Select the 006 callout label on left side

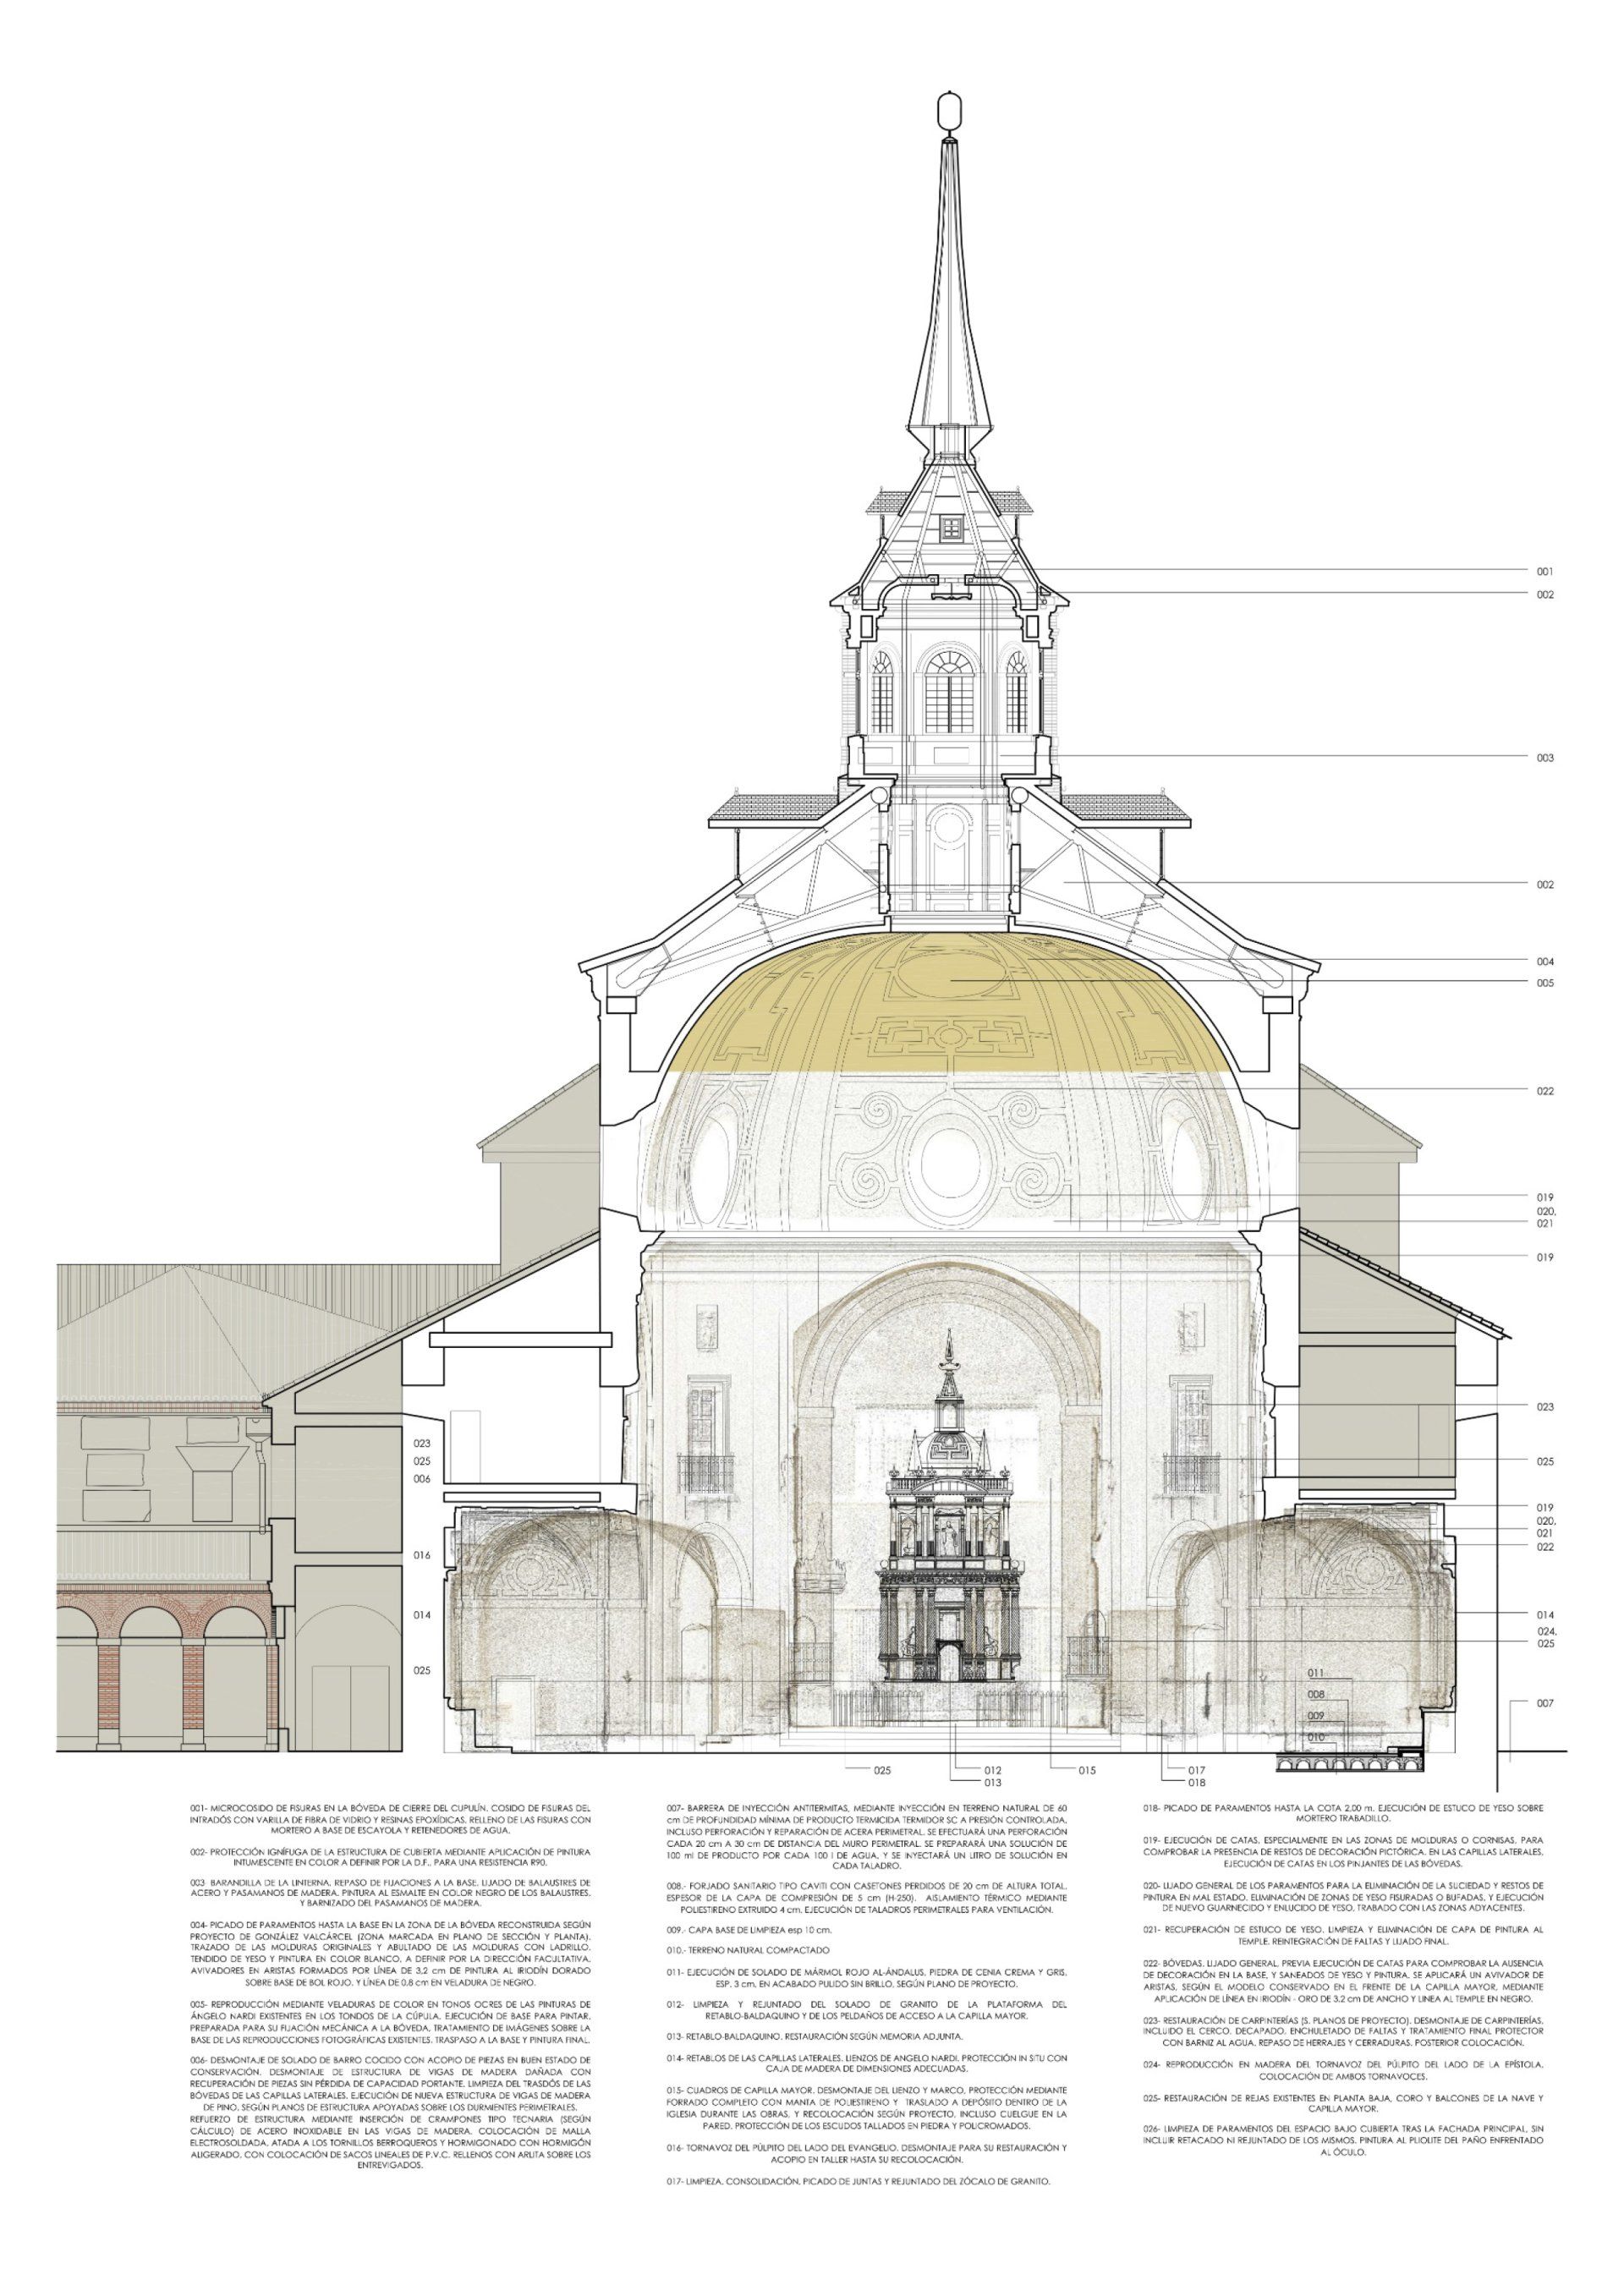click(x=421, y=1479)
